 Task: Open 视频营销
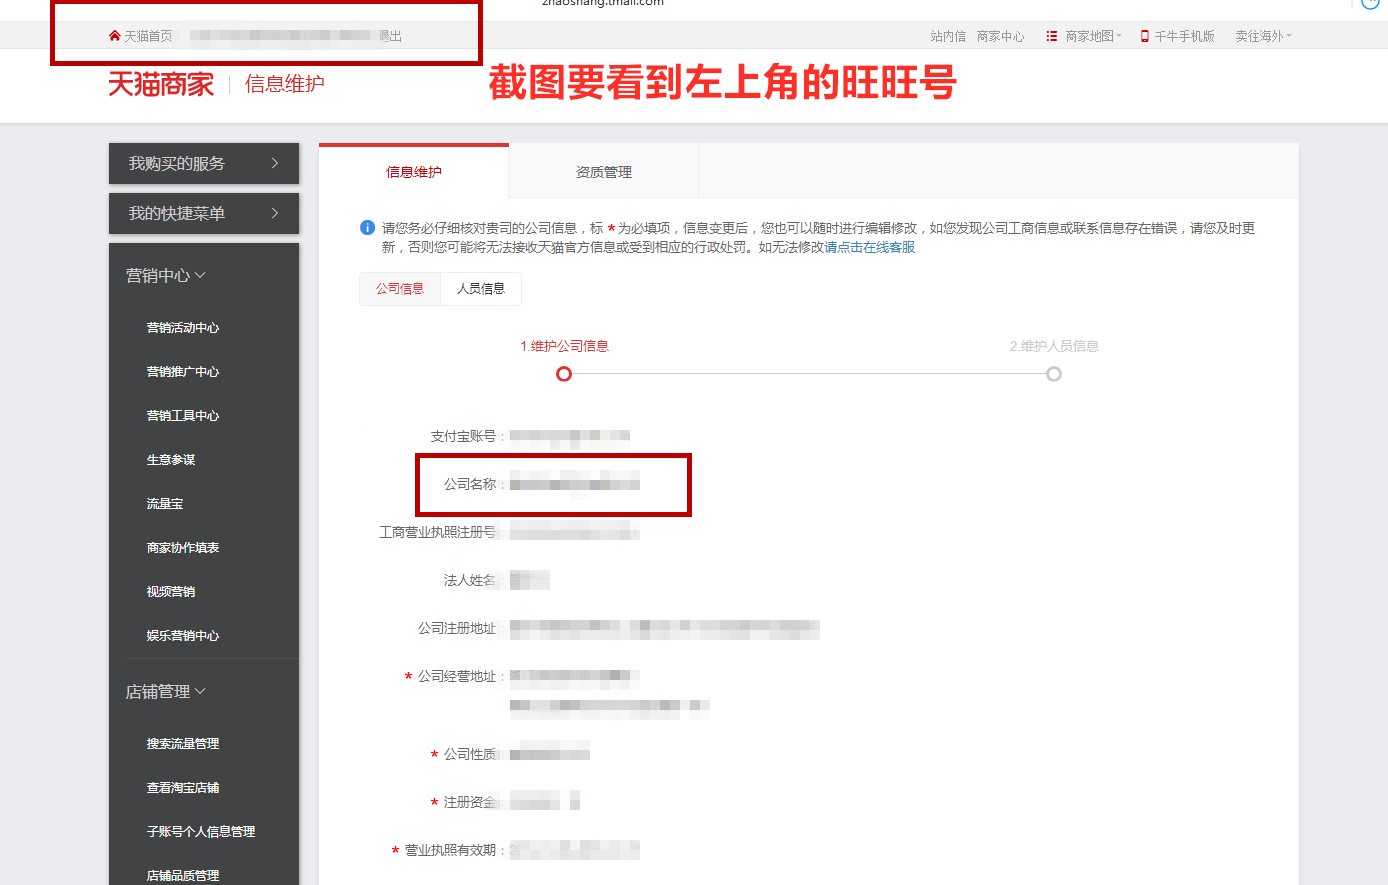pos(171,592)
